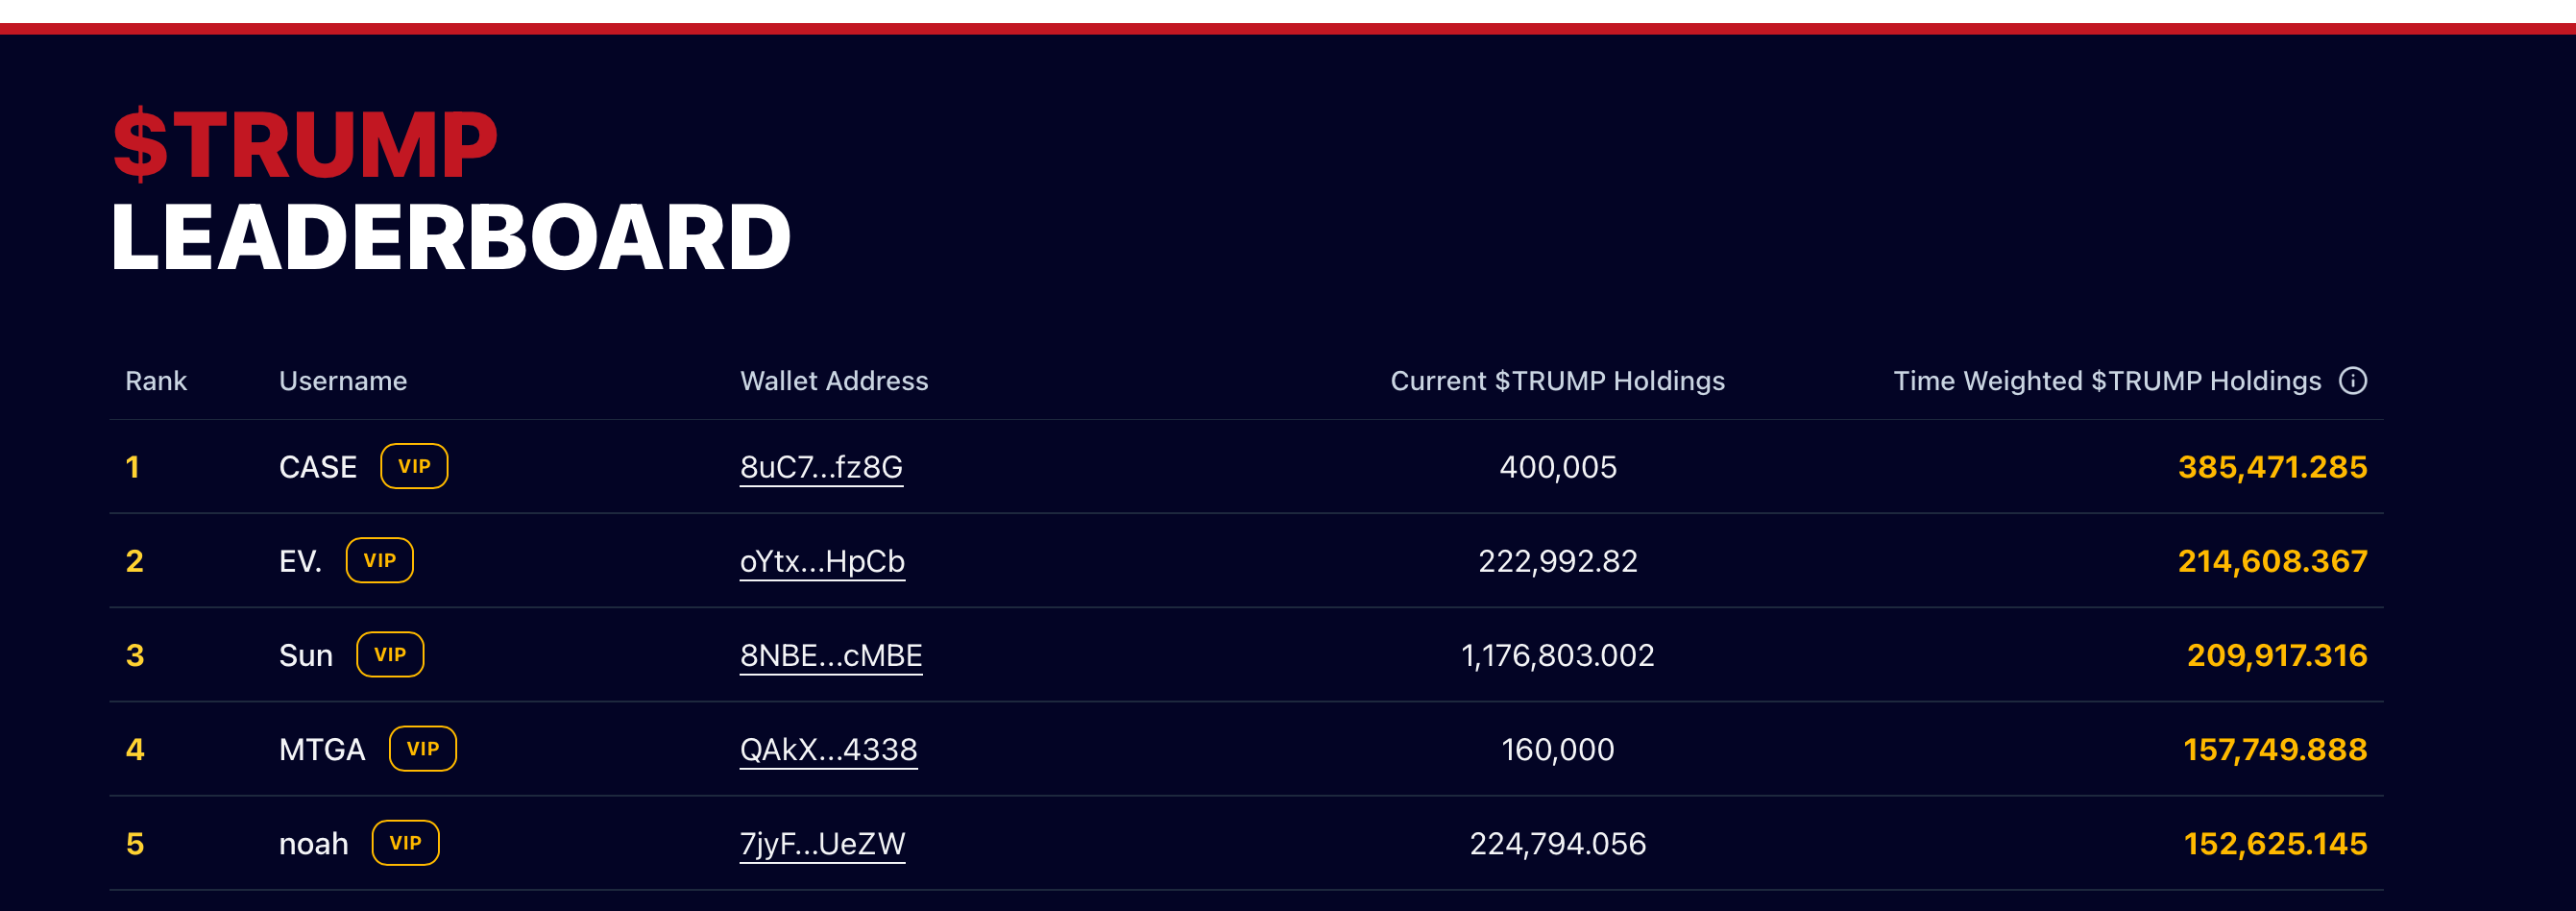Open wallet address 7jyF...UeZW
Viewport: 2576px width, 911px height.
tap(822, 843)
